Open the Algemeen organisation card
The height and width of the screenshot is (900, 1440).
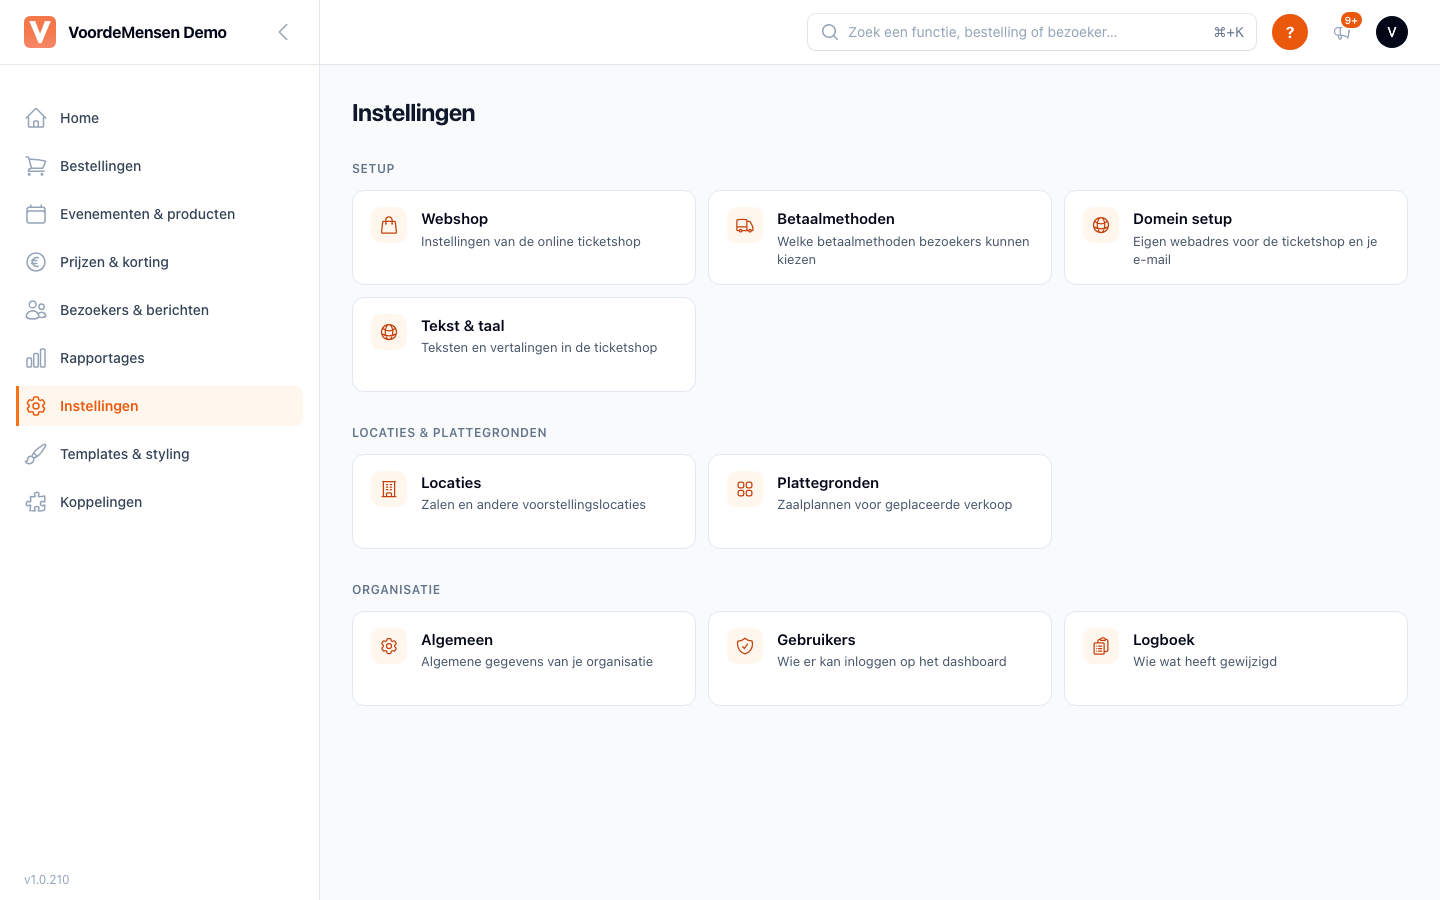point(524,658)
